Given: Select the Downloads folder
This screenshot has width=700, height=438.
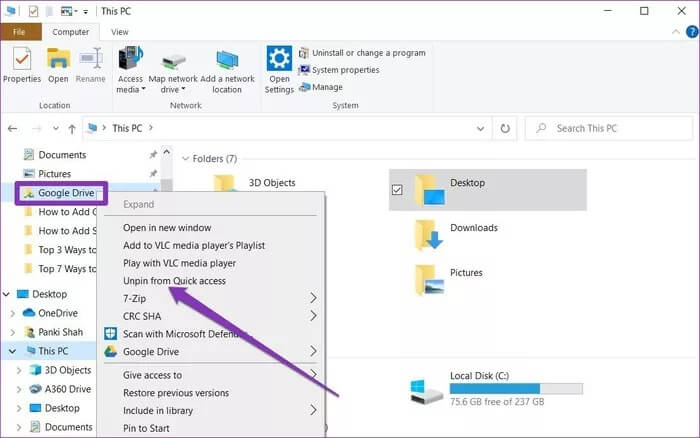Looking at the screenshot, I should [x=456, y=234].
